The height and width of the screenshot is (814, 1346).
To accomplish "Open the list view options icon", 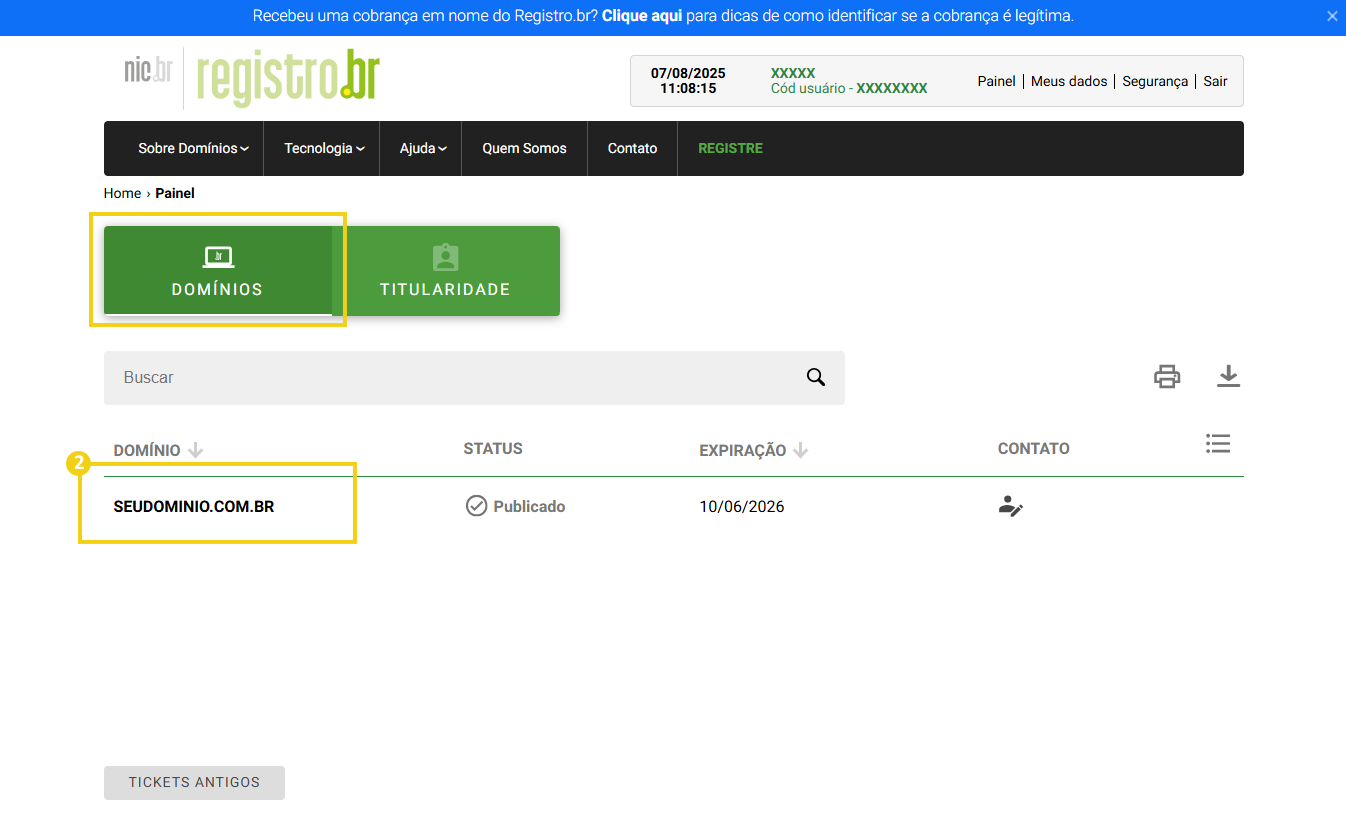I will [1218, 443].
